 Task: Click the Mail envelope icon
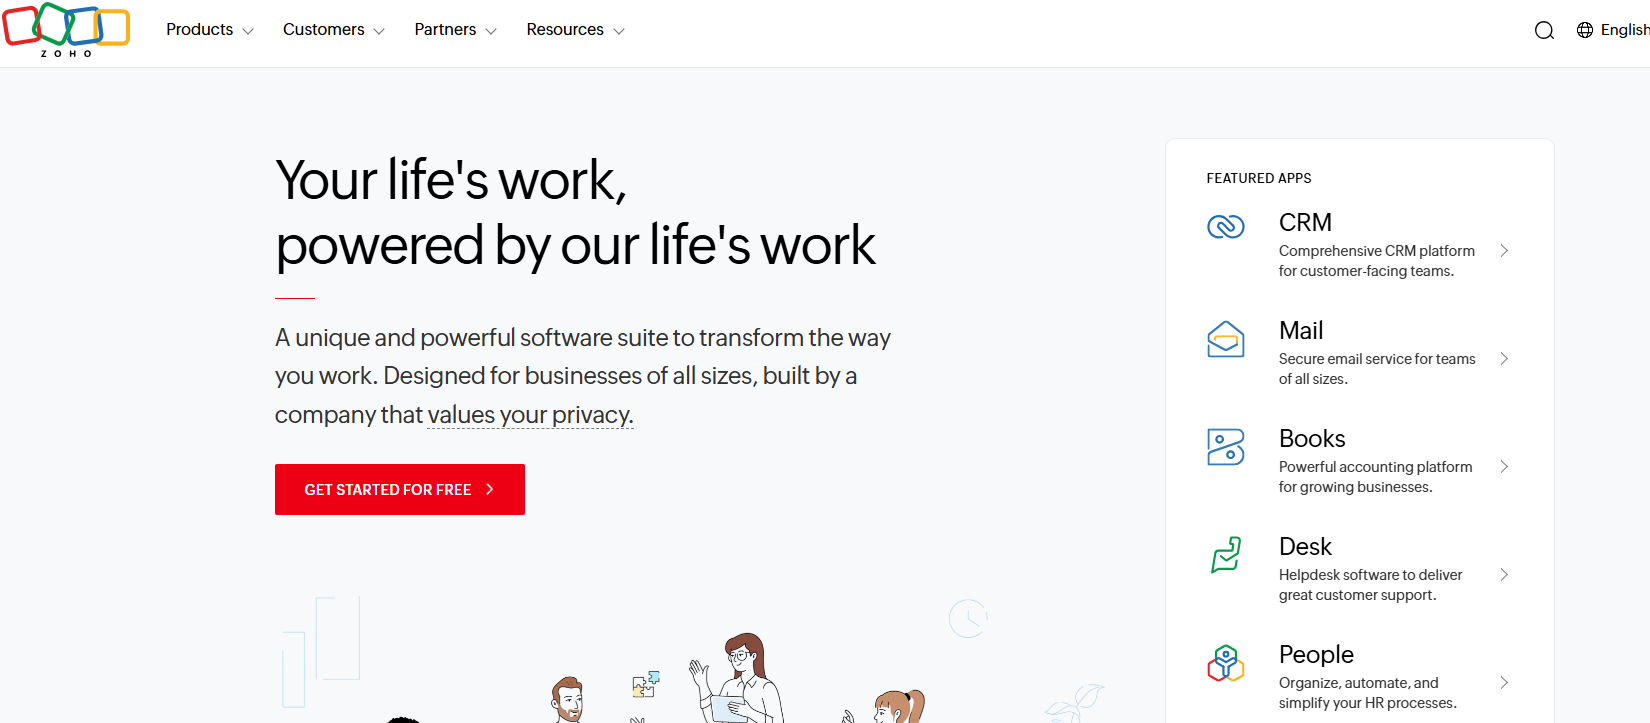(1226, 339)
